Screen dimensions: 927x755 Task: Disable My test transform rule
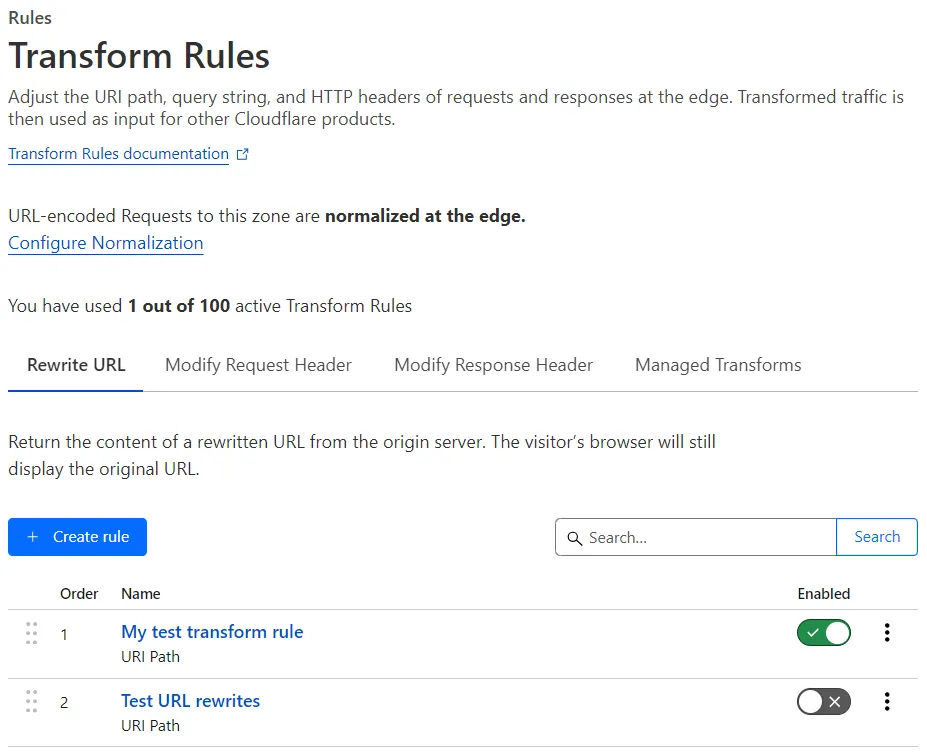coord(823,632)
